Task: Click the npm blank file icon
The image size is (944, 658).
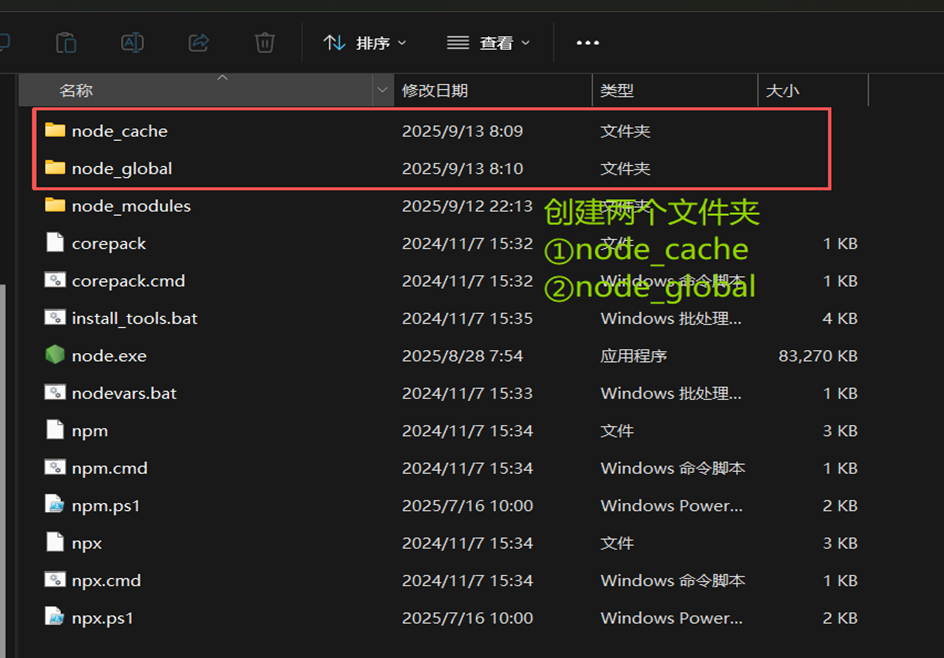Action: [x=55, y=430]
